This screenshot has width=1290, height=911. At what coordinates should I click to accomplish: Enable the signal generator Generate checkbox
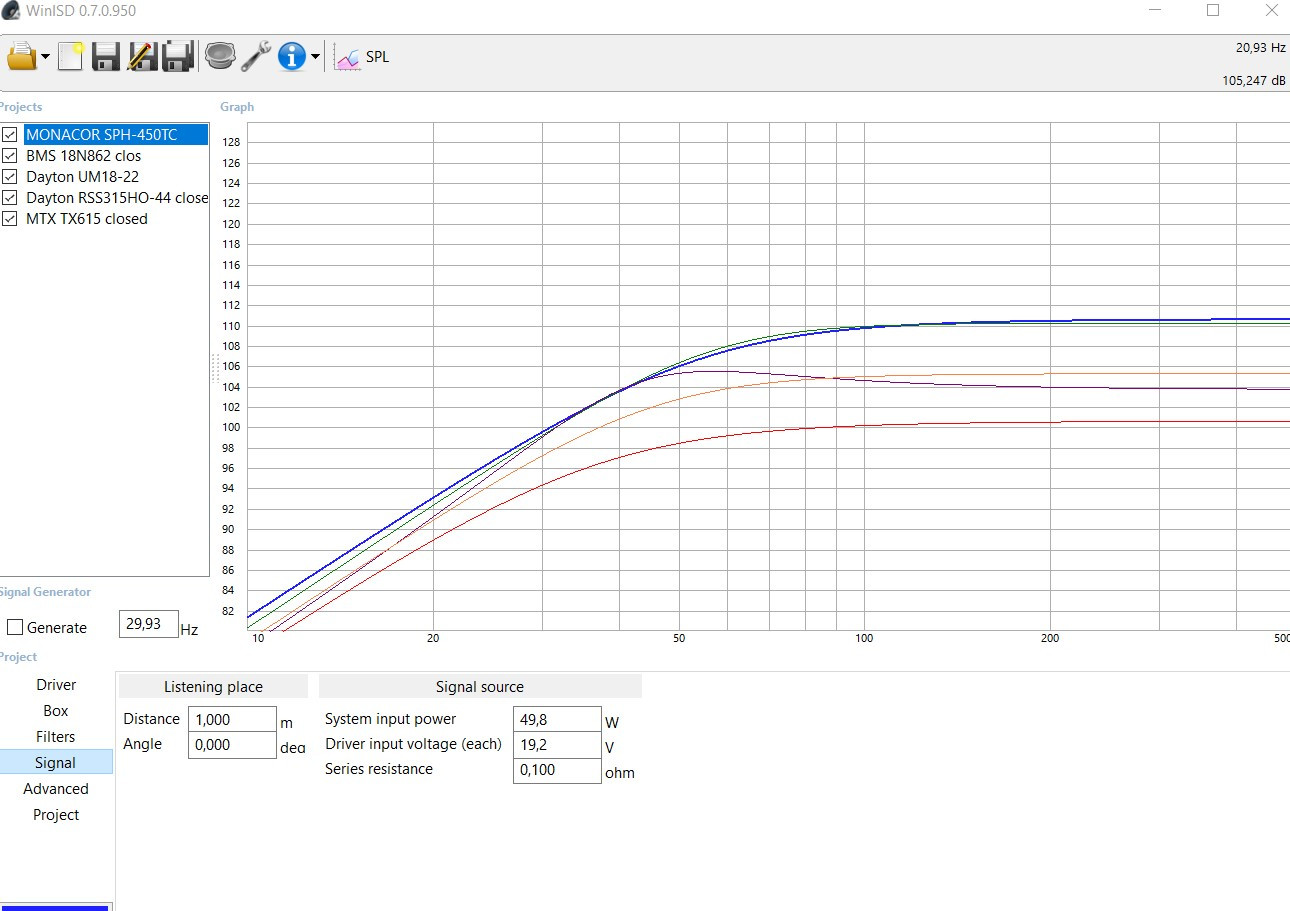click(x=15, y=628)
